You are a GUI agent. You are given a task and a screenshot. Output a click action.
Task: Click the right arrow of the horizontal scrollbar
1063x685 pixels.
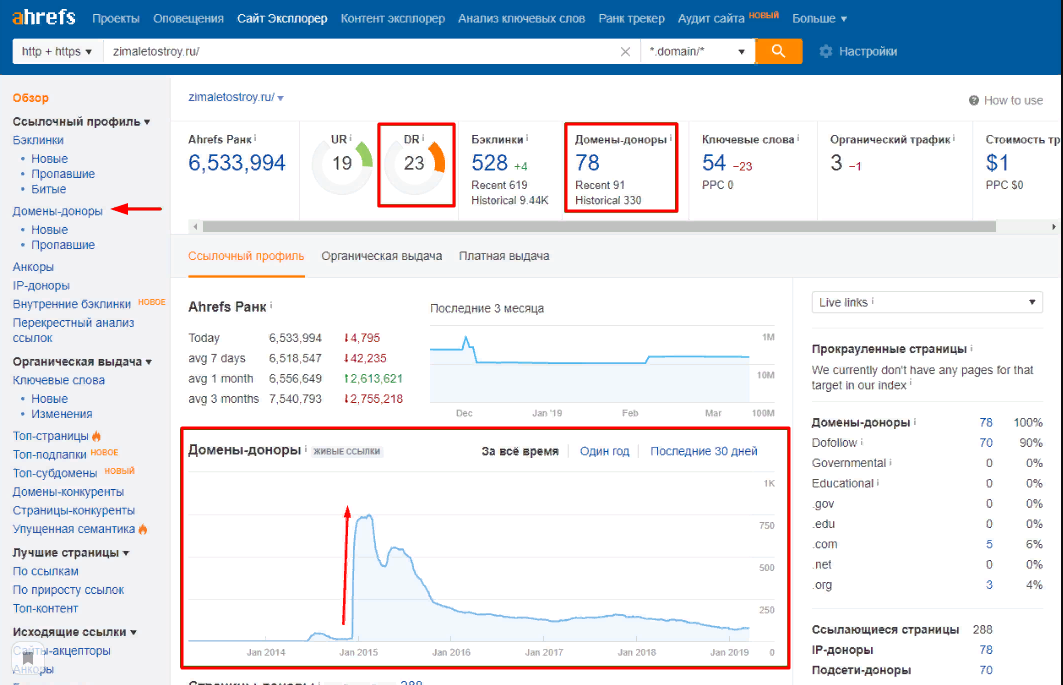[x=1054, y=227]
